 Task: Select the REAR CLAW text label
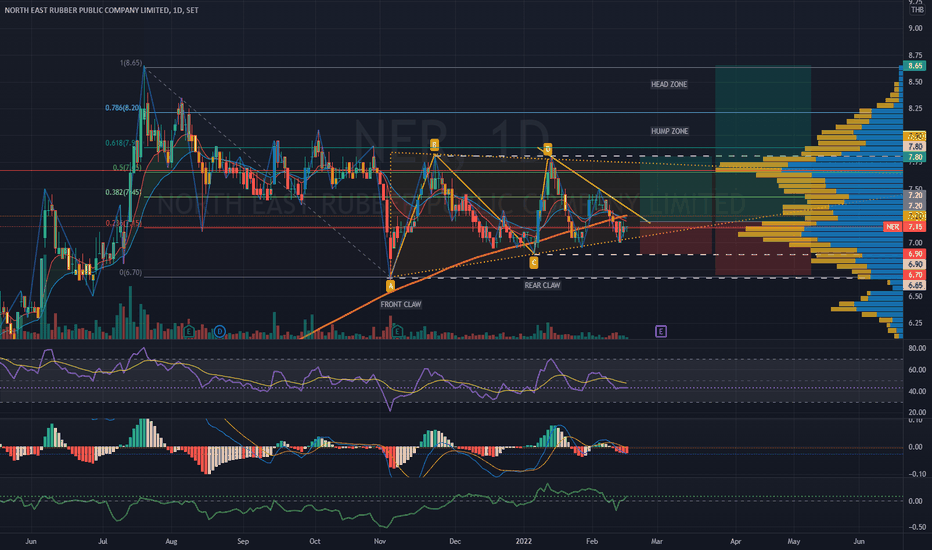click(x=542, y=285)
